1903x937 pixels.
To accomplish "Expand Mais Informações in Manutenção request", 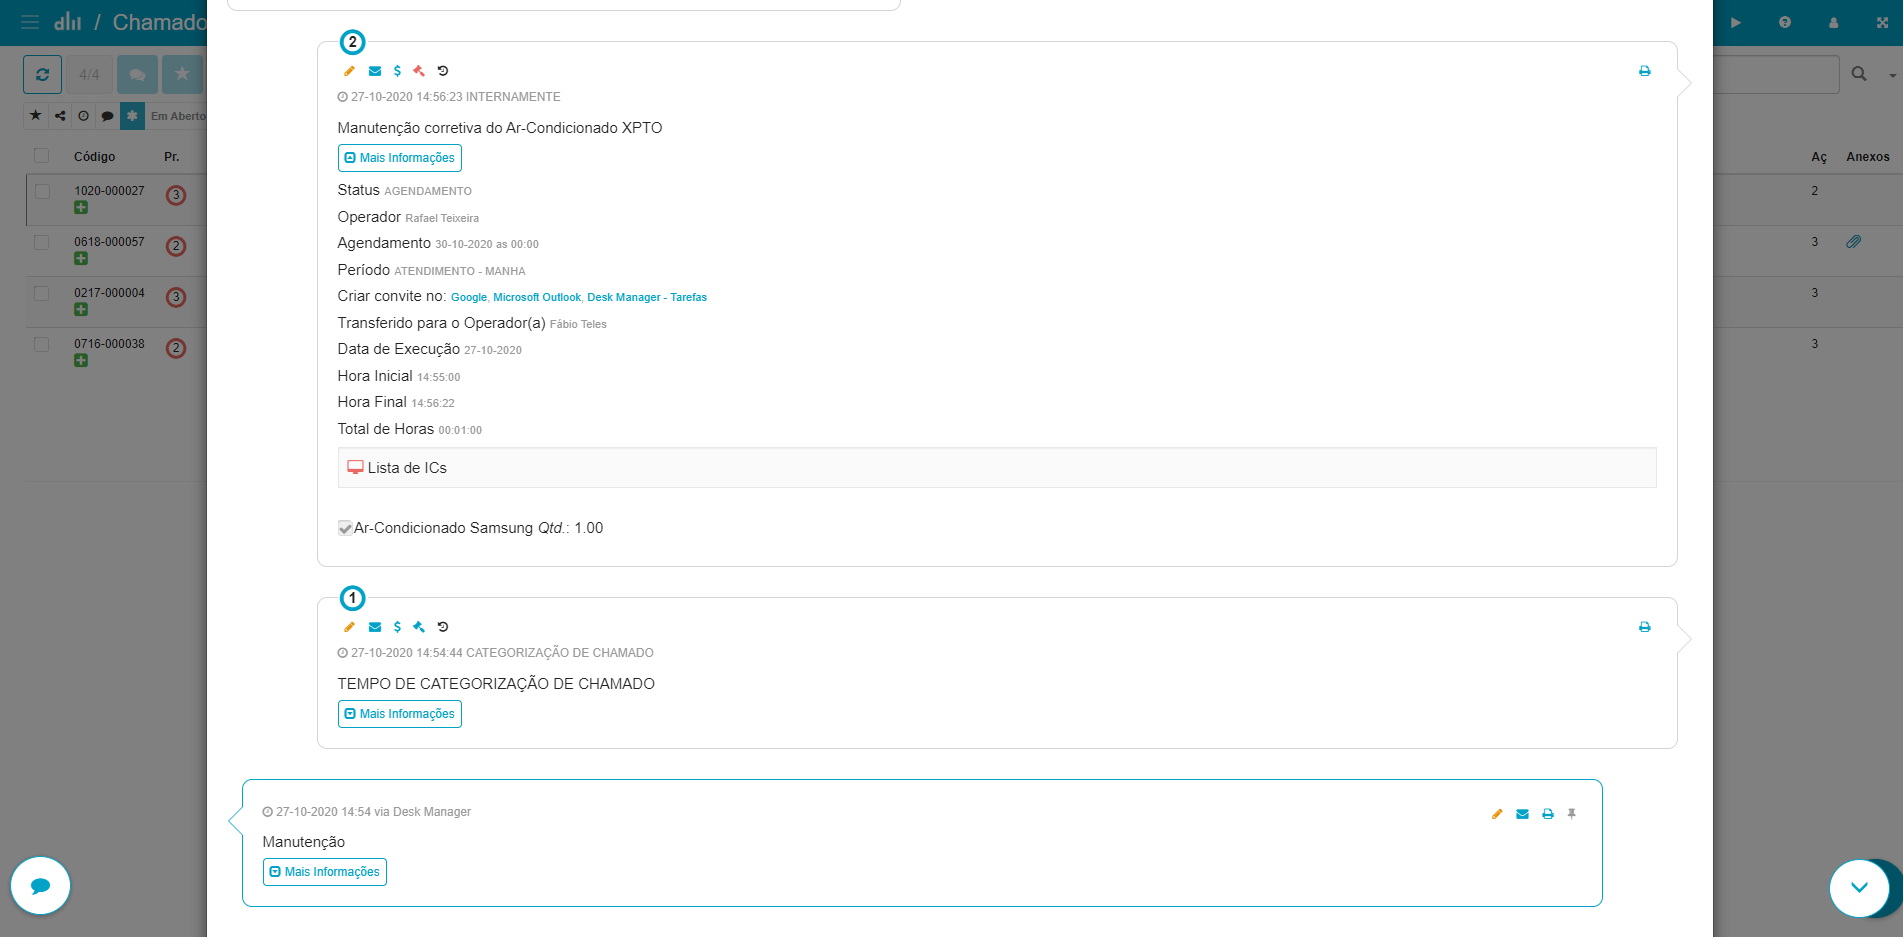I will 325,872.
